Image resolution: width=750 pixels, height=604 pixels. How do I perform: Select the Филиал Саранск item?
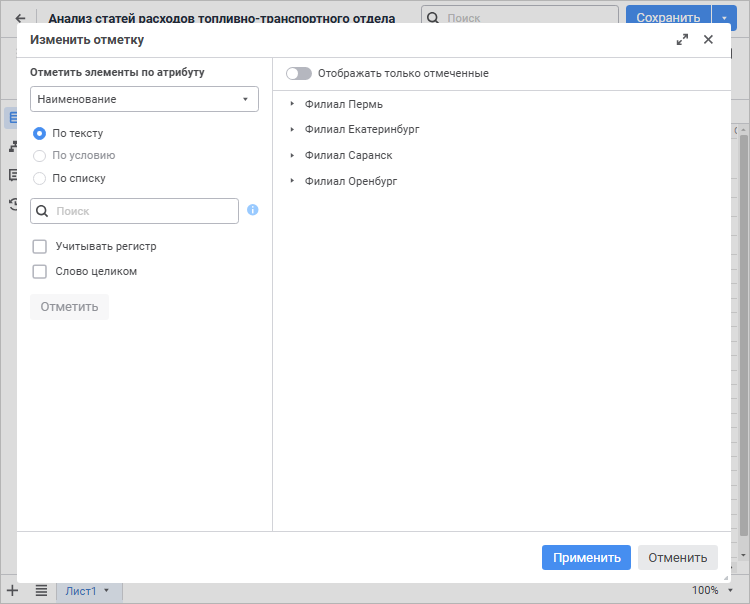(348, 155)
